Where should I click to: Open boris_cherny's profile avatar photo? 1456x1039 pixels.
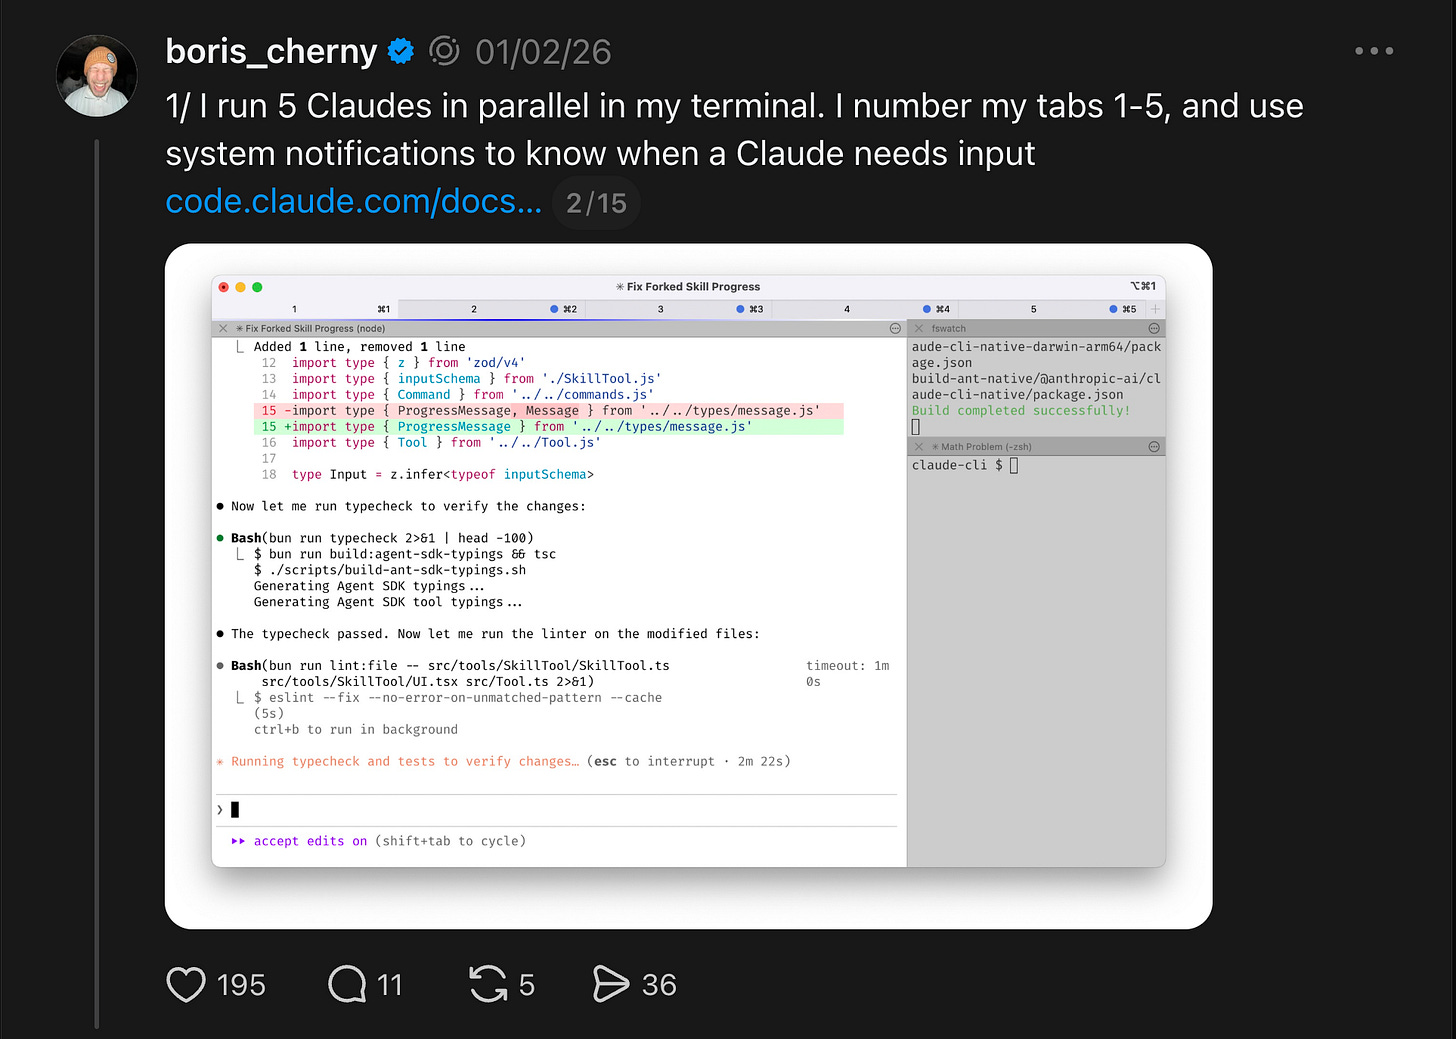pos(97,76)
